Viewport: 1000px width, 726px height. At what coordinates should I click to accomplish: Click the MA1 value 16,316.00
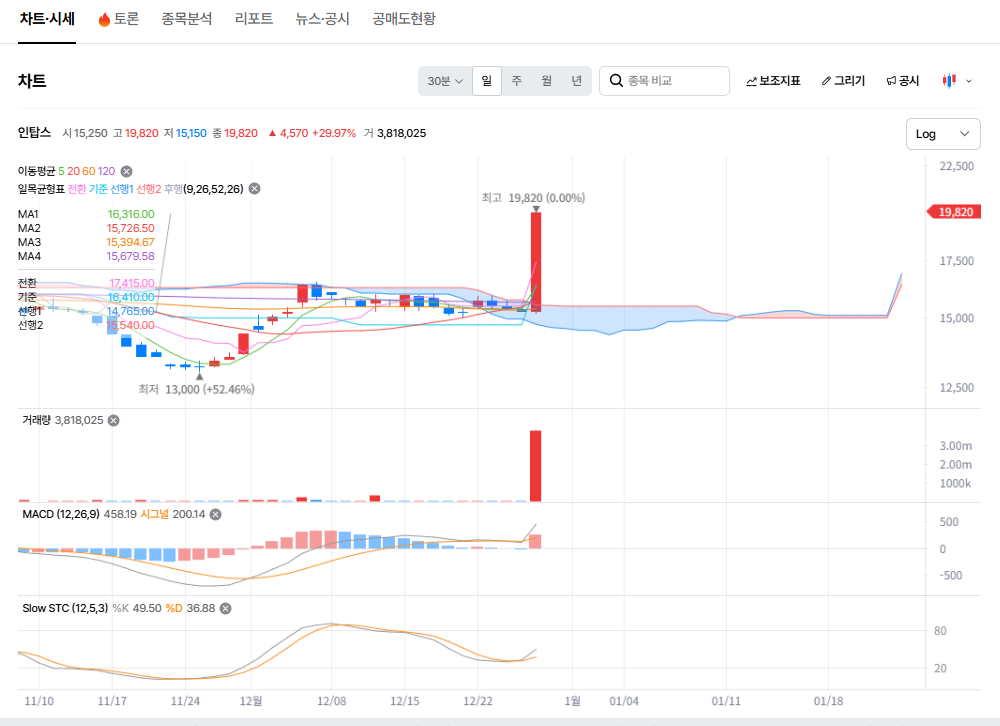click(131, 214)
